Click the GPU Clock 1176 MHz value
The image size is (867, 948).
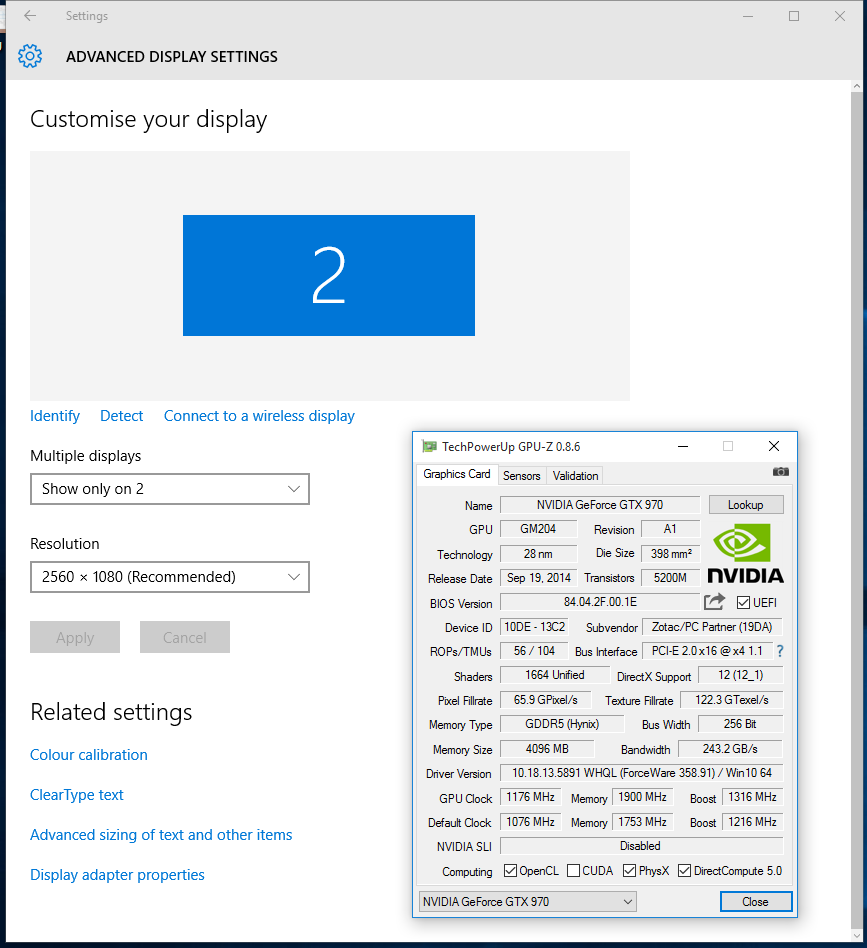[x=531, y=797]
